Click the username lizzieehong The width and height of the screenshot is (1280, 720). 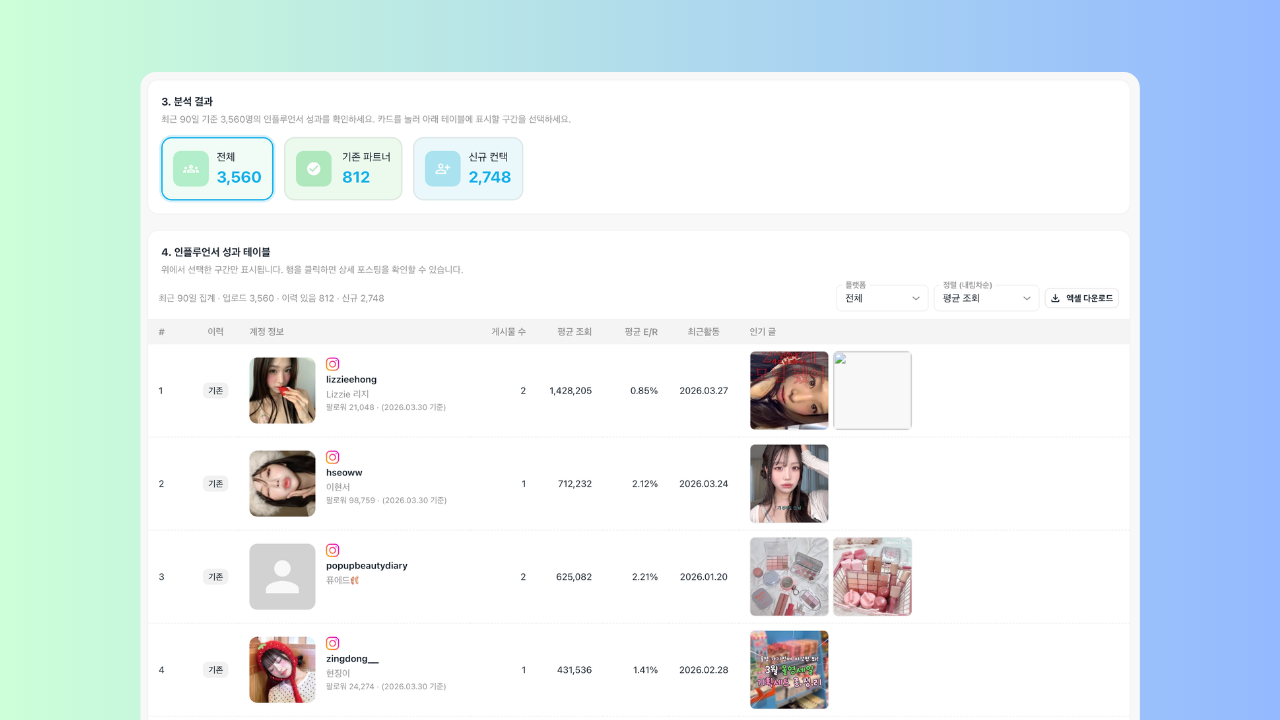click(351, 380)
